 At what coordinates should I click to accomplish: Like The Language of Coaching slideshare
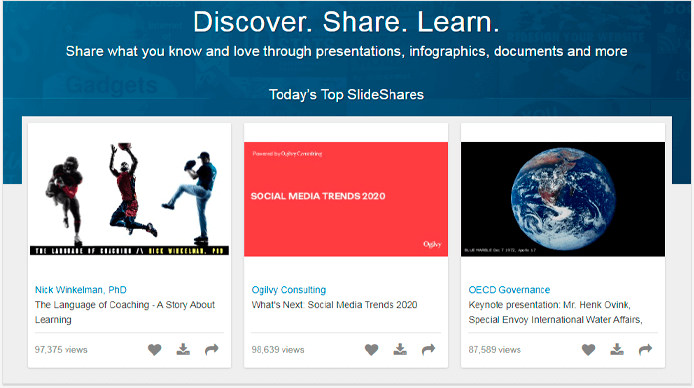point(154,350)
